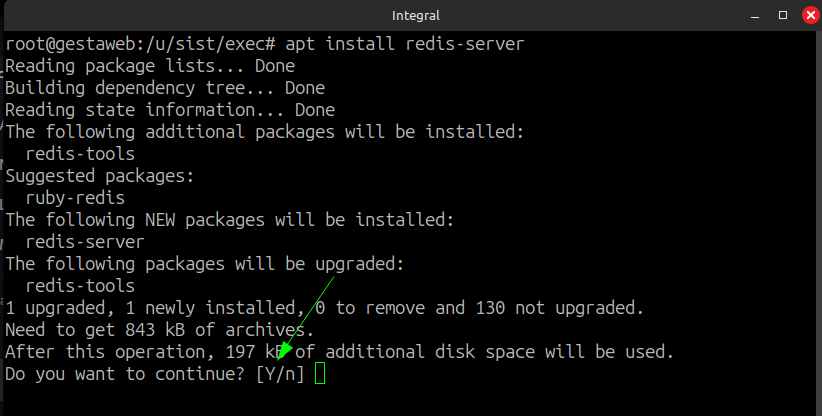Select the Suggested packages: heading text
The image size is (822, 416).
(100, 176)
